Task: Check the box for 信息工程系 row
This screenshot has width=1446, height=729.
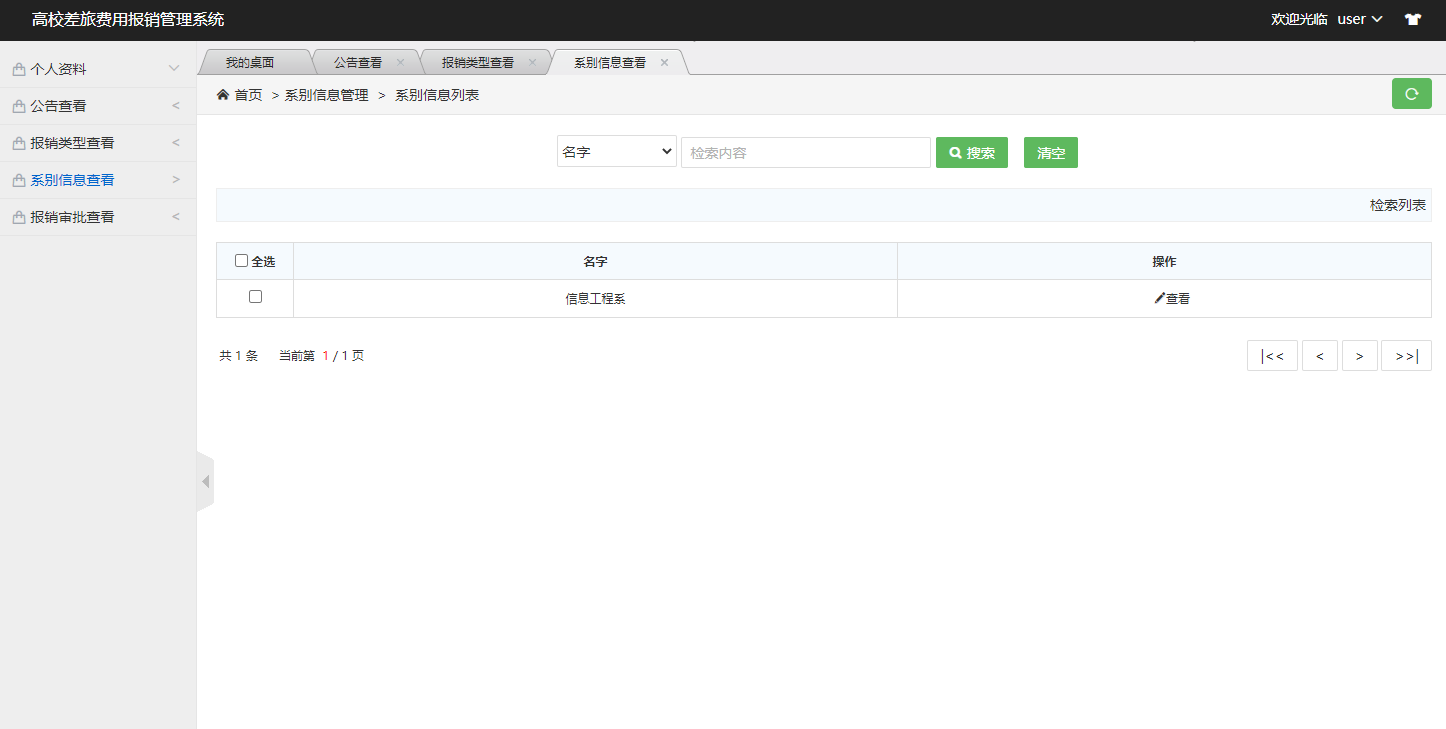Action: 255,297
